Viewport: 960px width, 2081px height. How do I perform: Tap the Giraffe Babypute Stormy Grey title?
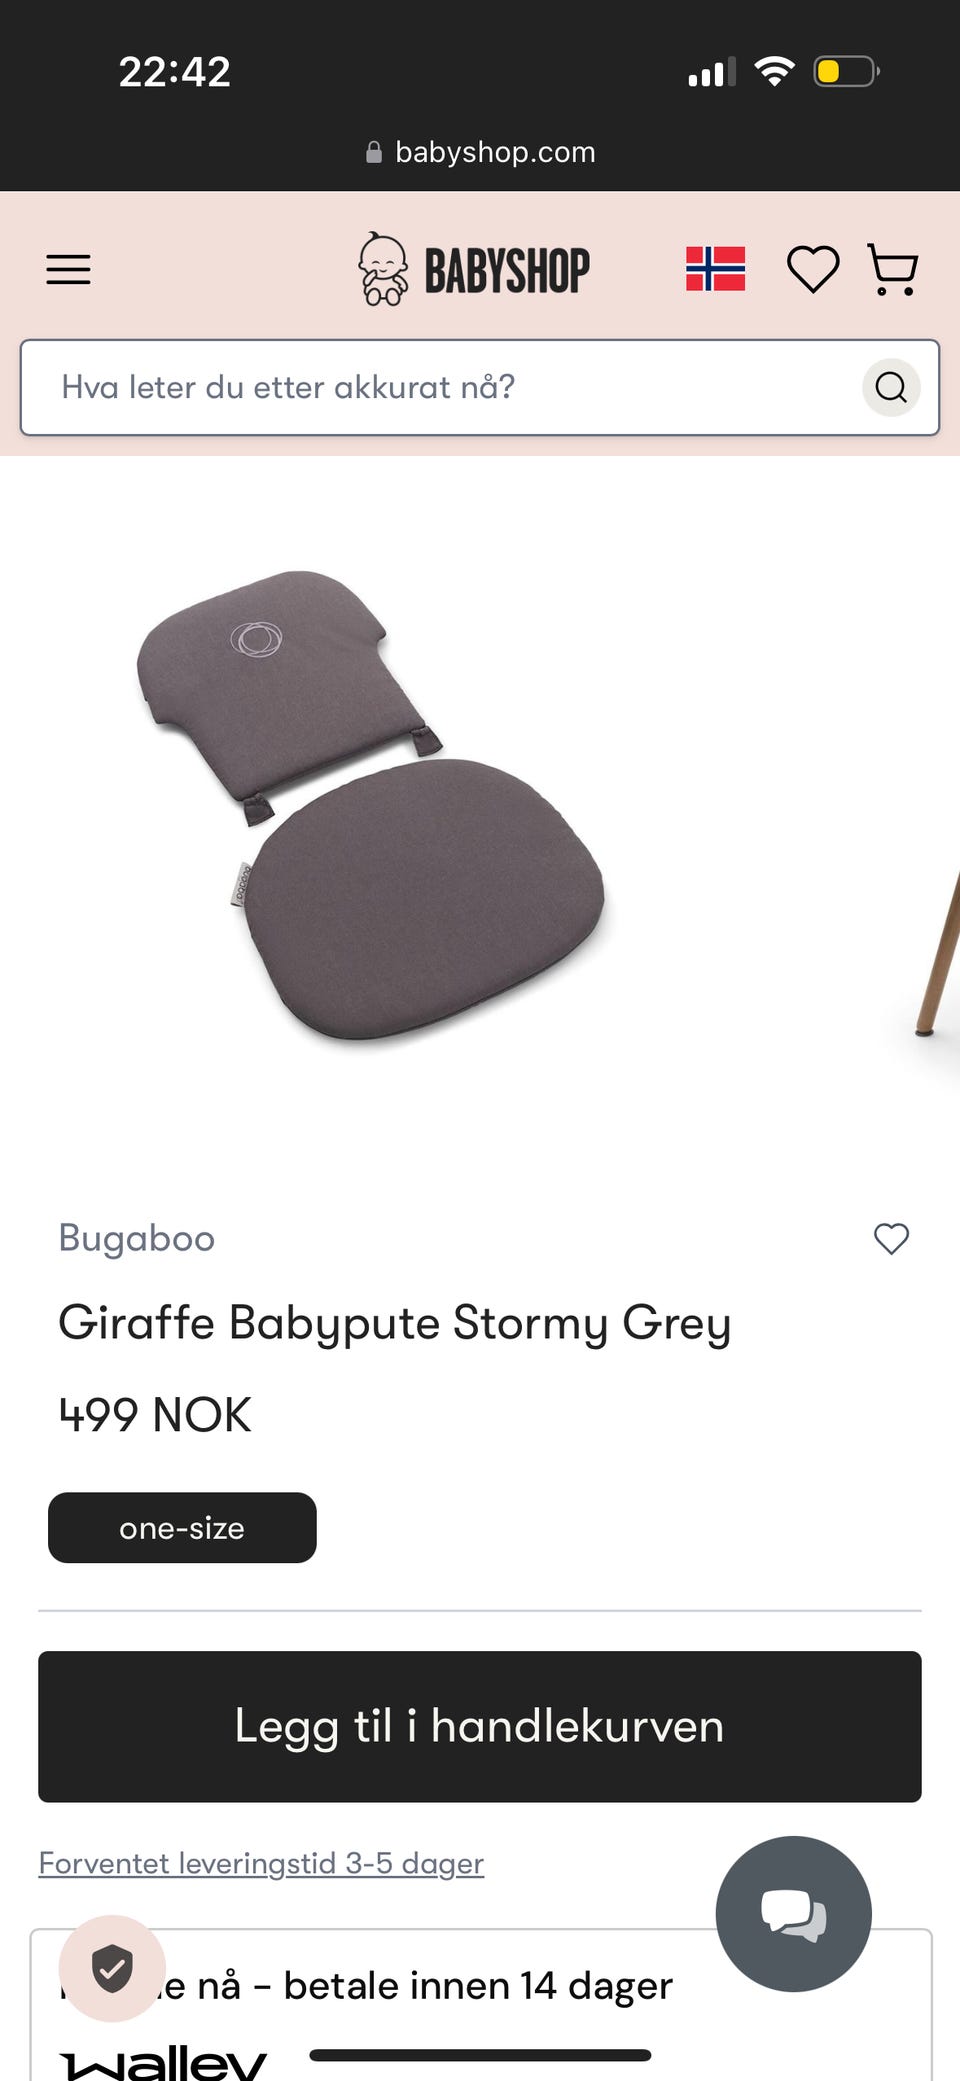pos(395,1323)
